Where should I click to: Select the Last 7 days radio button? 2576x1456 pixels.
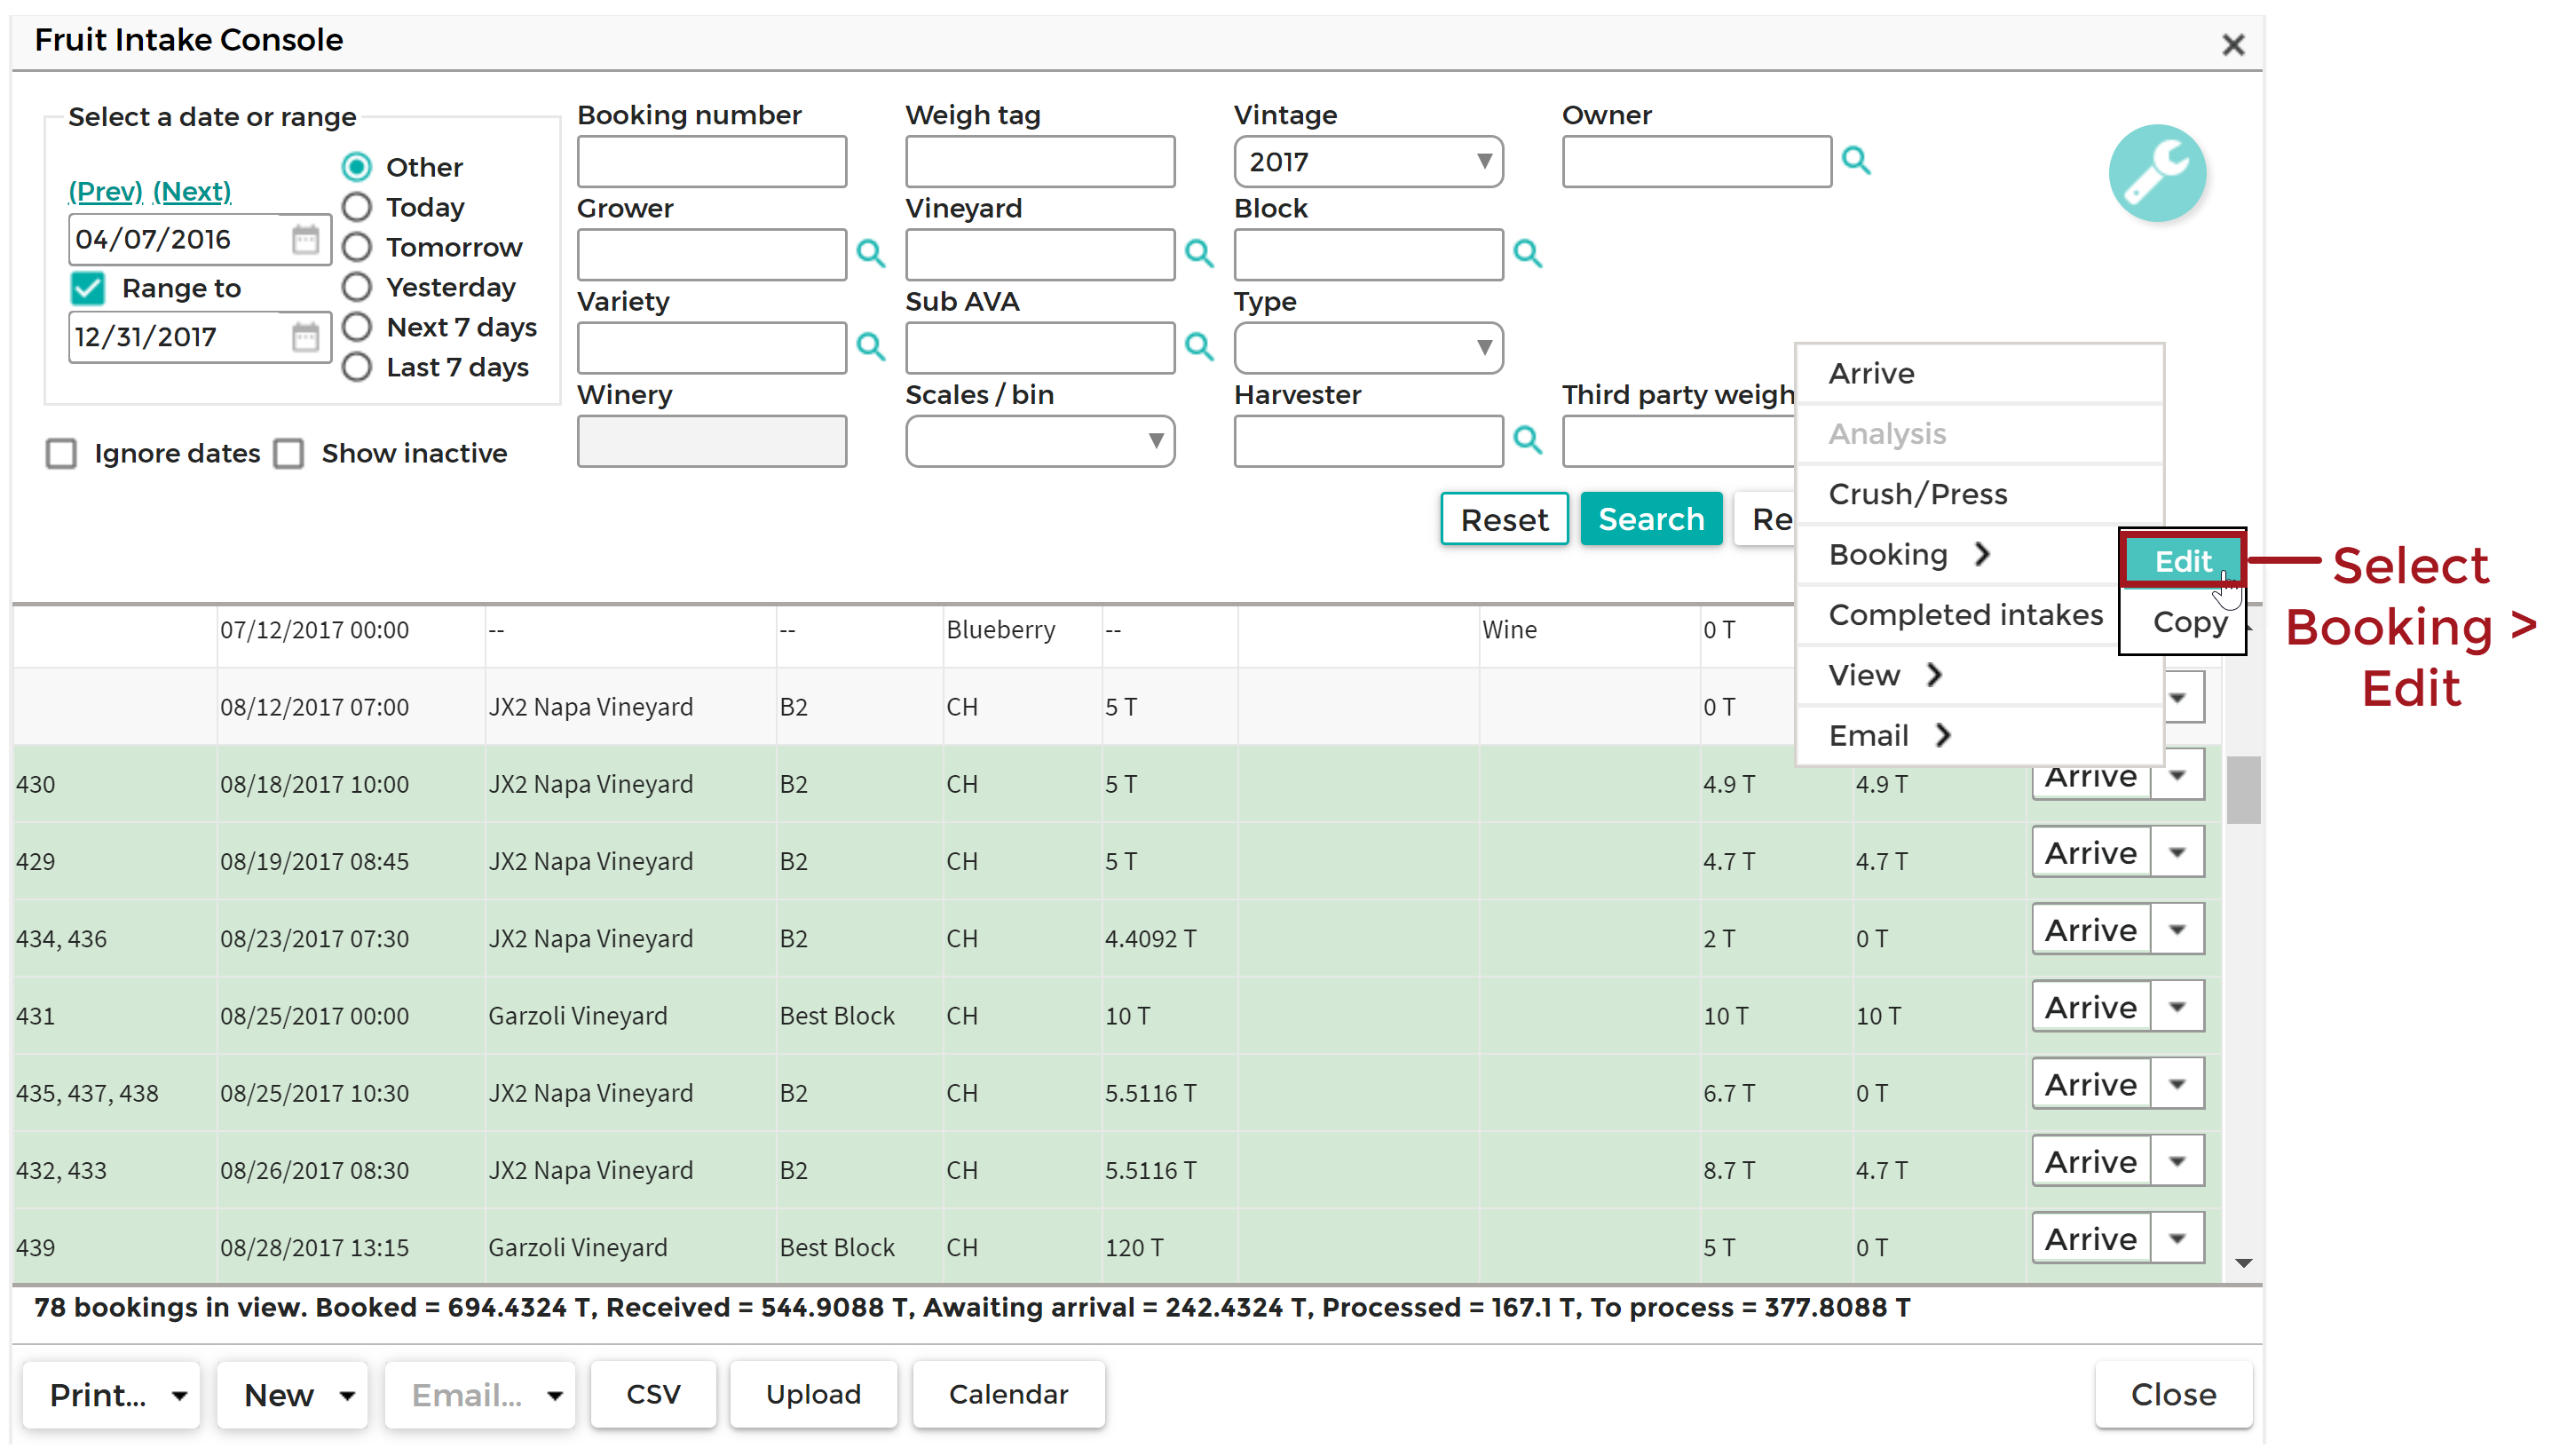[357, 366]
